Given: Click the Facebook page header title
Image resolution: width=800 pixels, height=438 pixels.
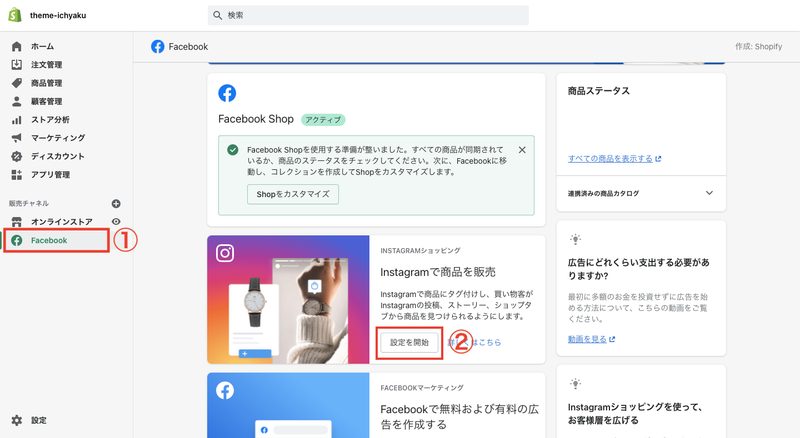Looking at the screenshot, I should (x=188, y=46).
